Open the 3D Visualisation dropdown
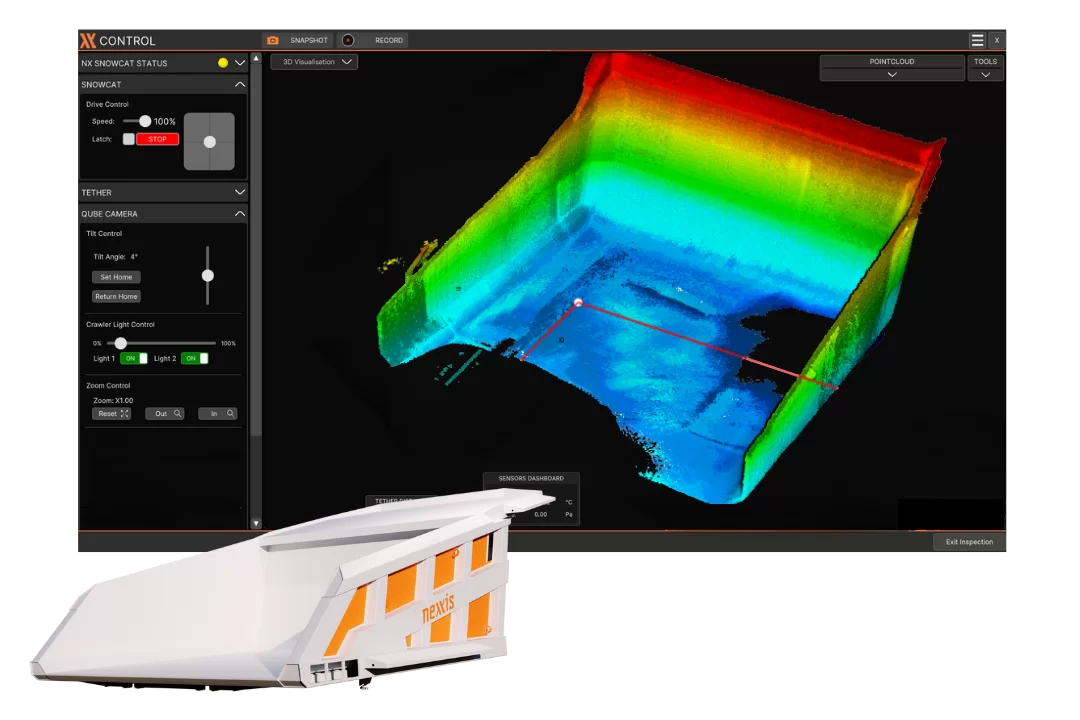Screen dimensions: 1080x720 tap(314, 62)
